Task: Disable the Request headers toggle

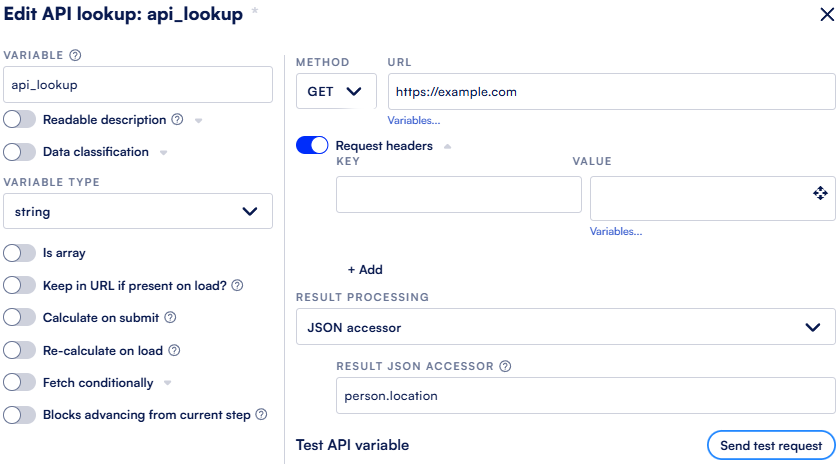Action: click(x=312, y=145)
